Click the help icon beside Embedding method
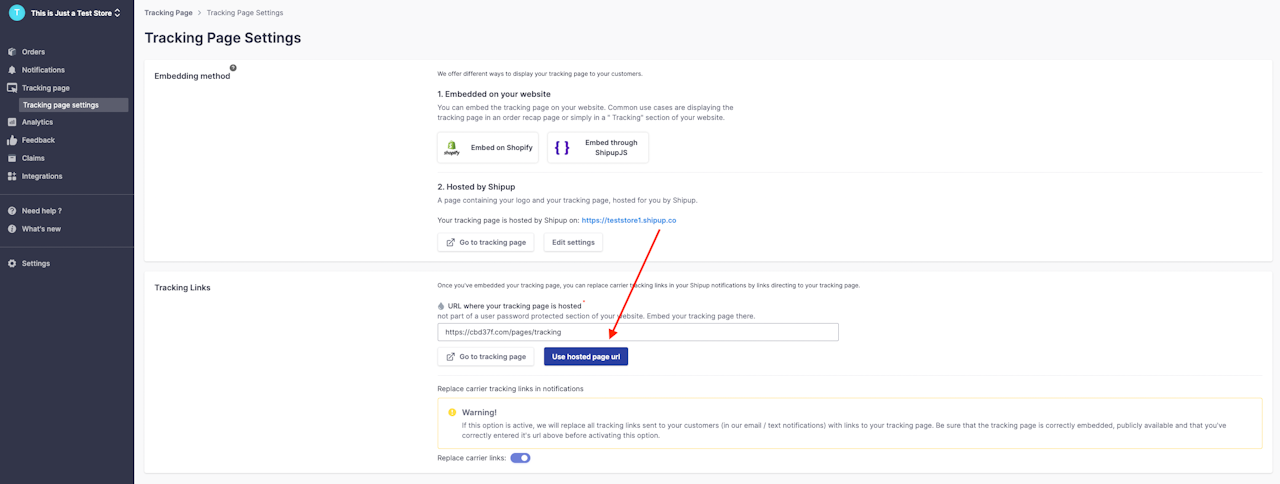Image resolution: width=1280 pixels, height=484 pixels. [233, 68]
